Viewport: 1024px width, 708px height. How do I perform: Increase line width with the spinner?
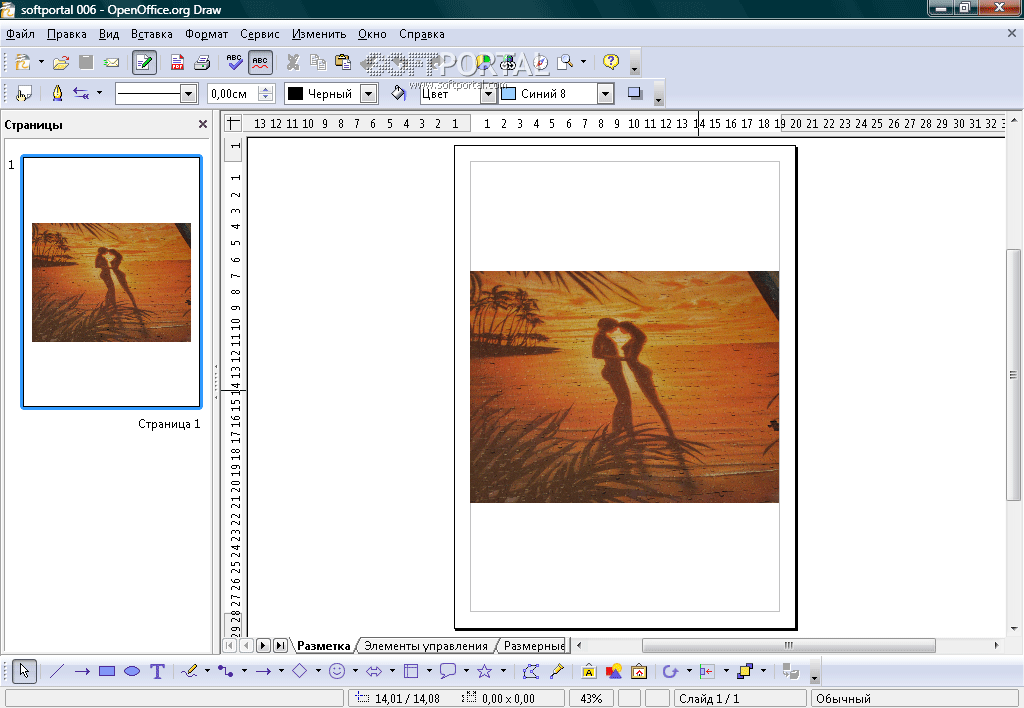point(266,89)
